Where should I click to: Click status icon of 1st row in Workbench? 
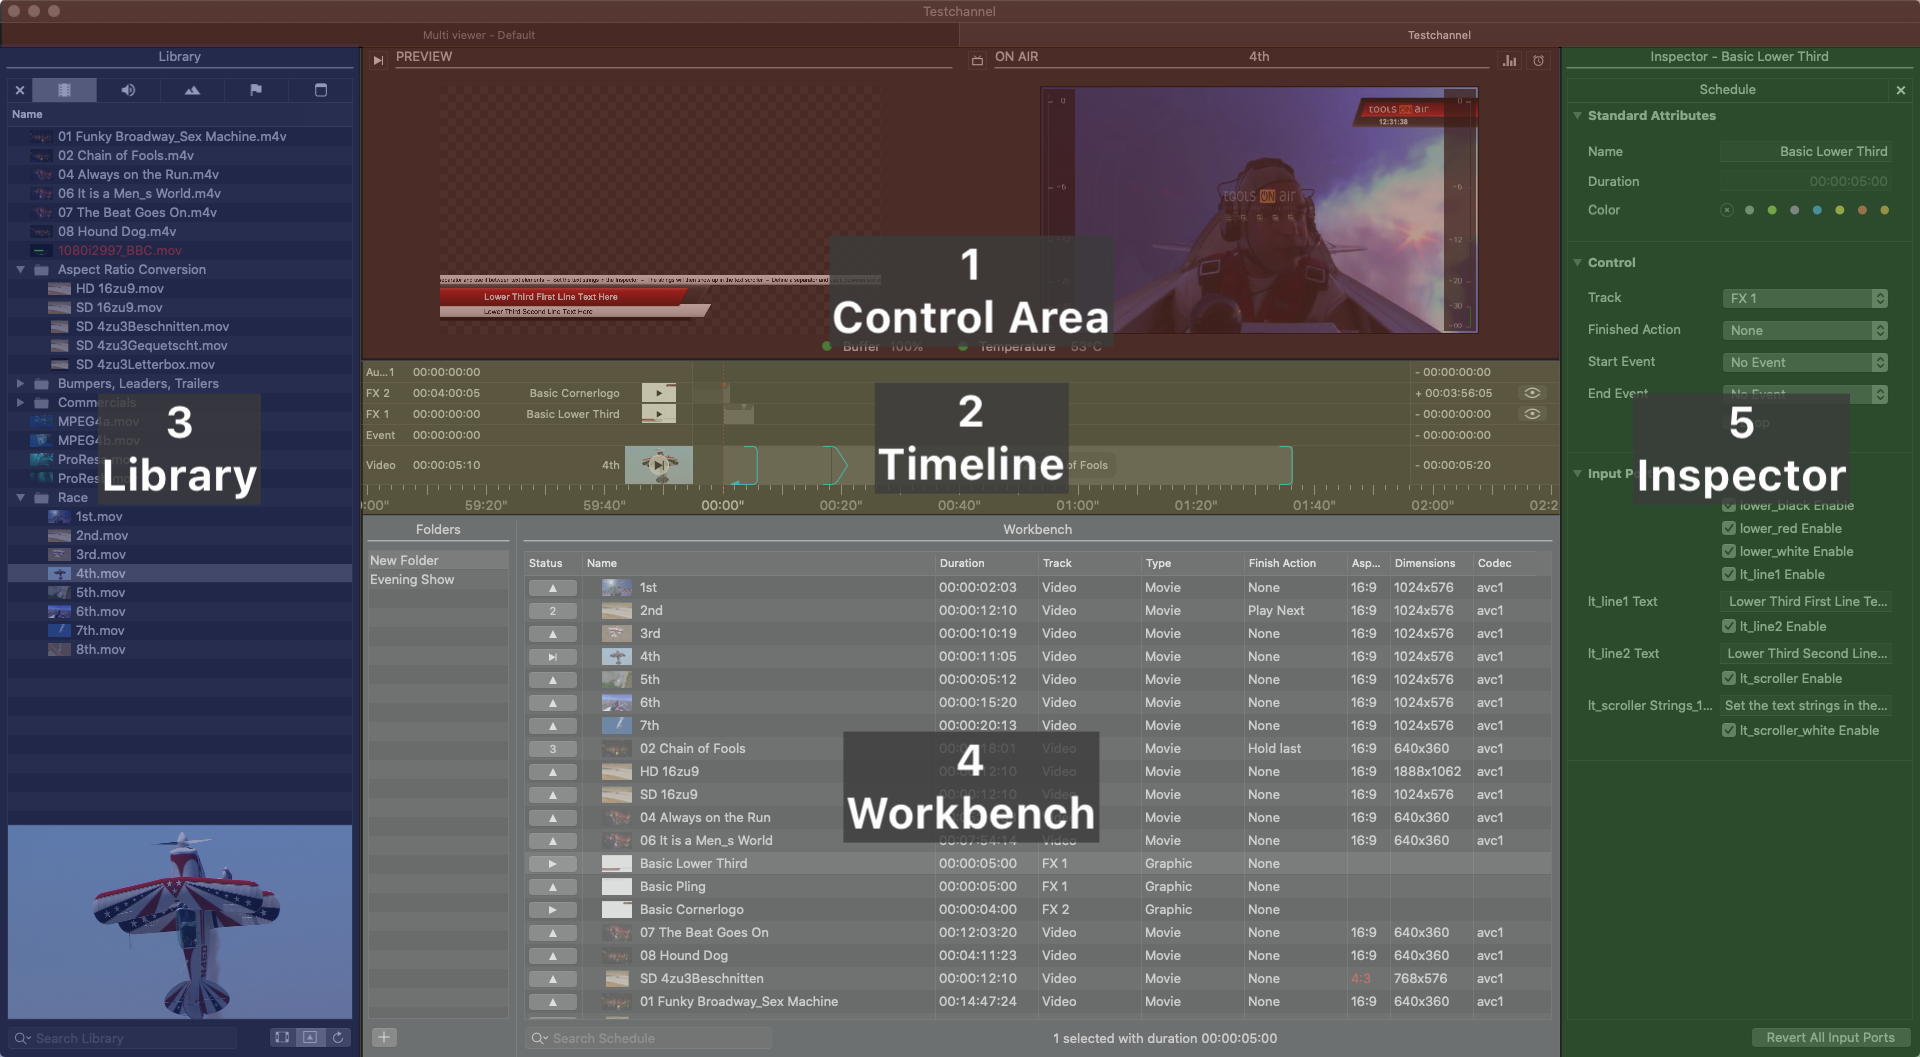(552, 588)
